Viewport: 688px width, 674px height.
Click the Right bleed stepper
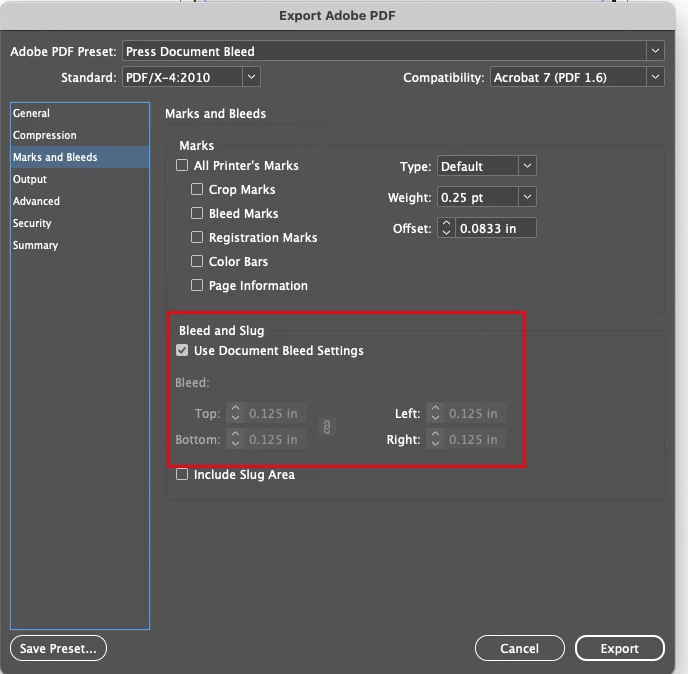[x=435, y=439]
